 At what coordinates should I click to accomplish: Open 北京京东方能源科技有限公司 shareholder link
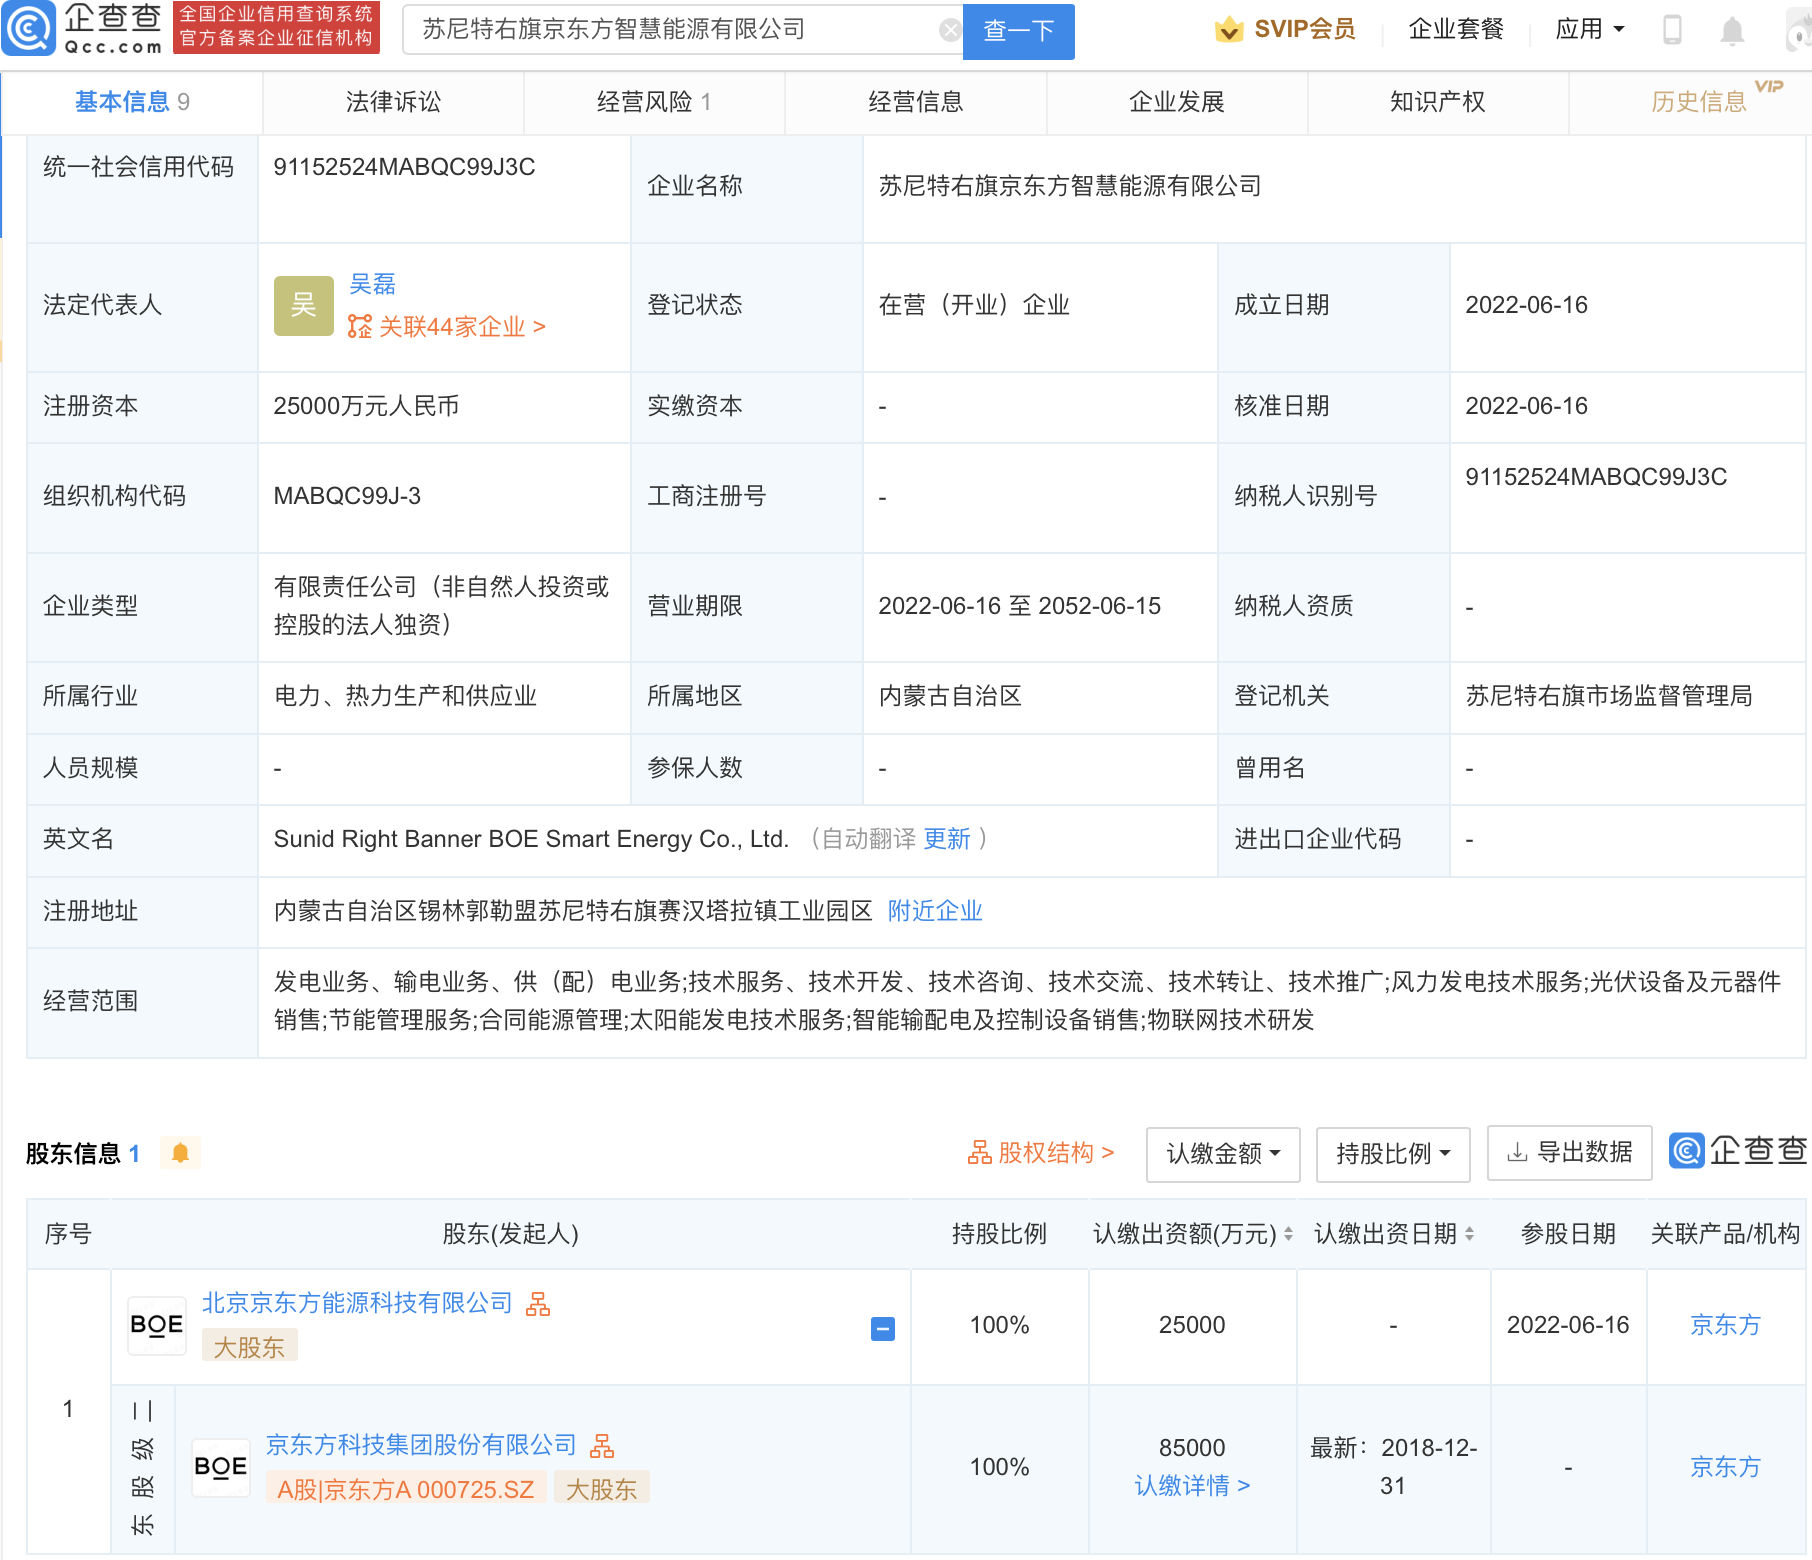click(x=357, y=1303)
